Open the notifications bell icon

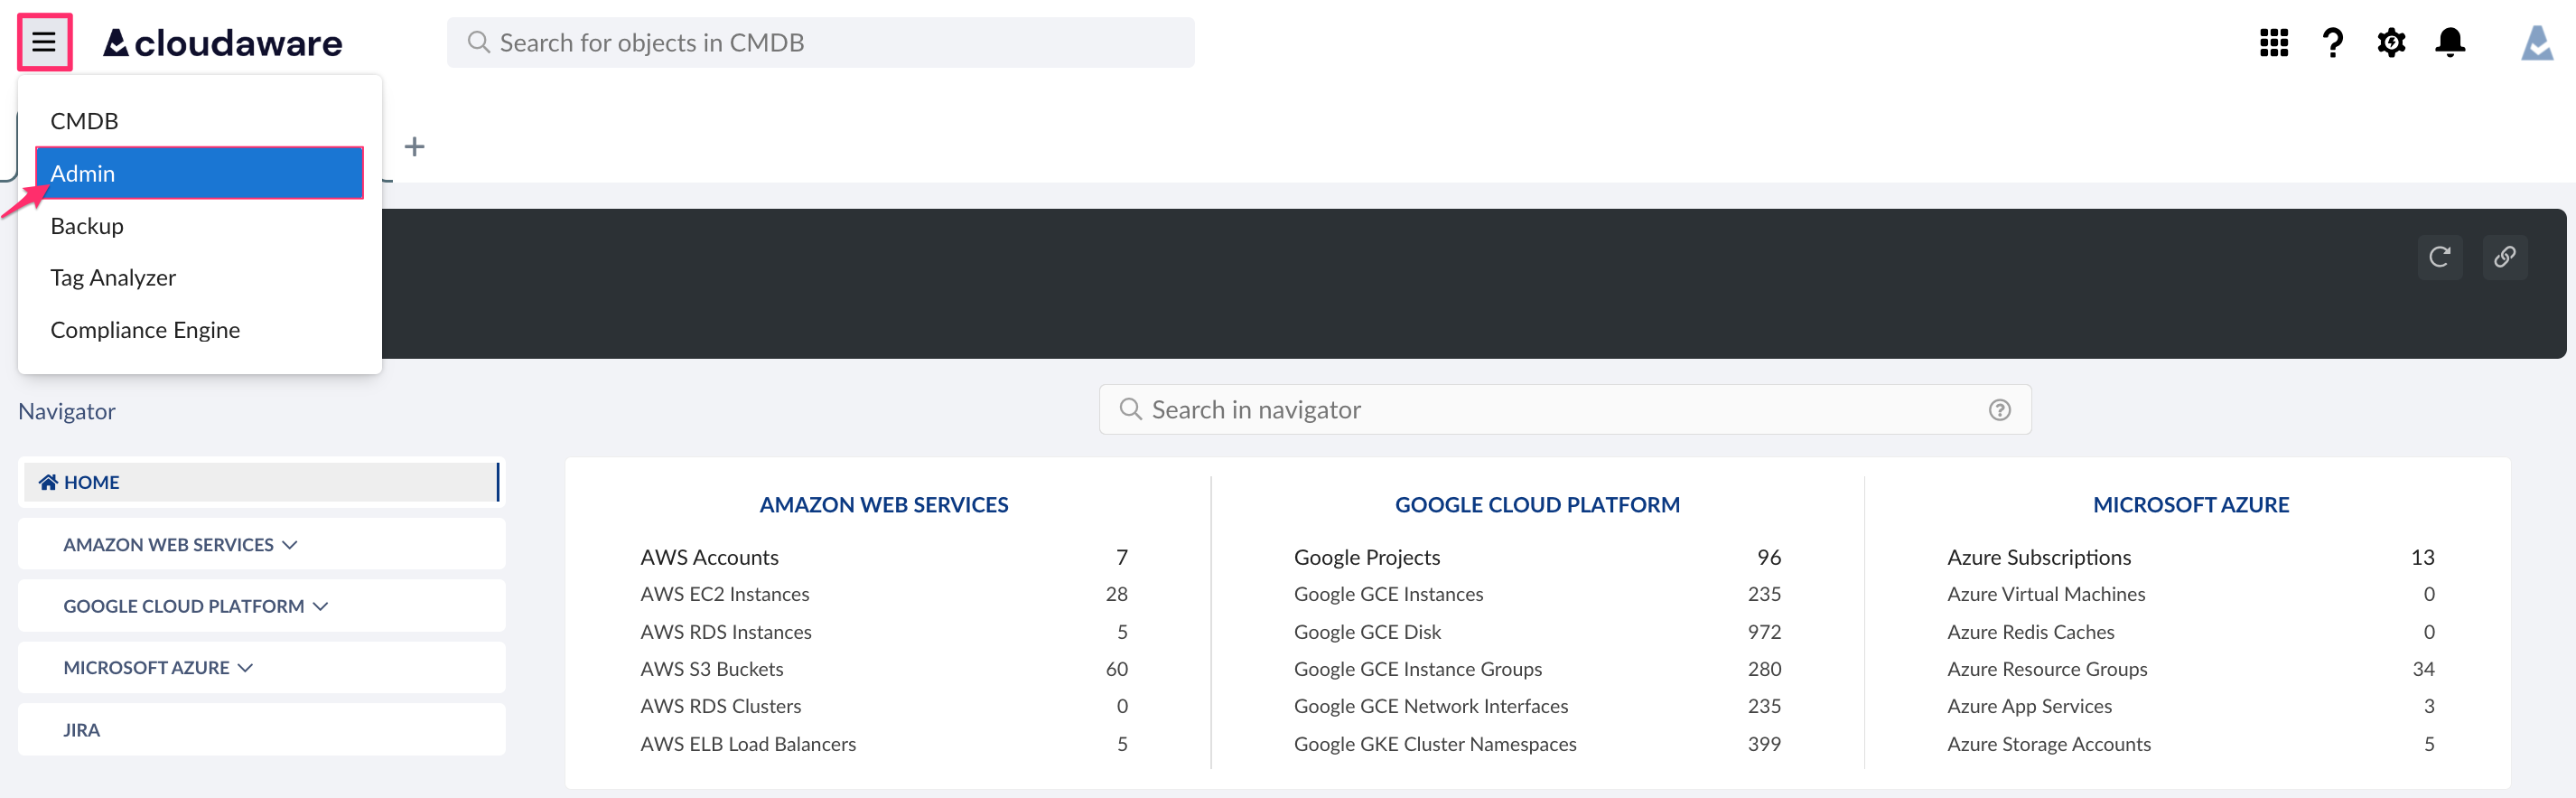(x=2449, y=42)
